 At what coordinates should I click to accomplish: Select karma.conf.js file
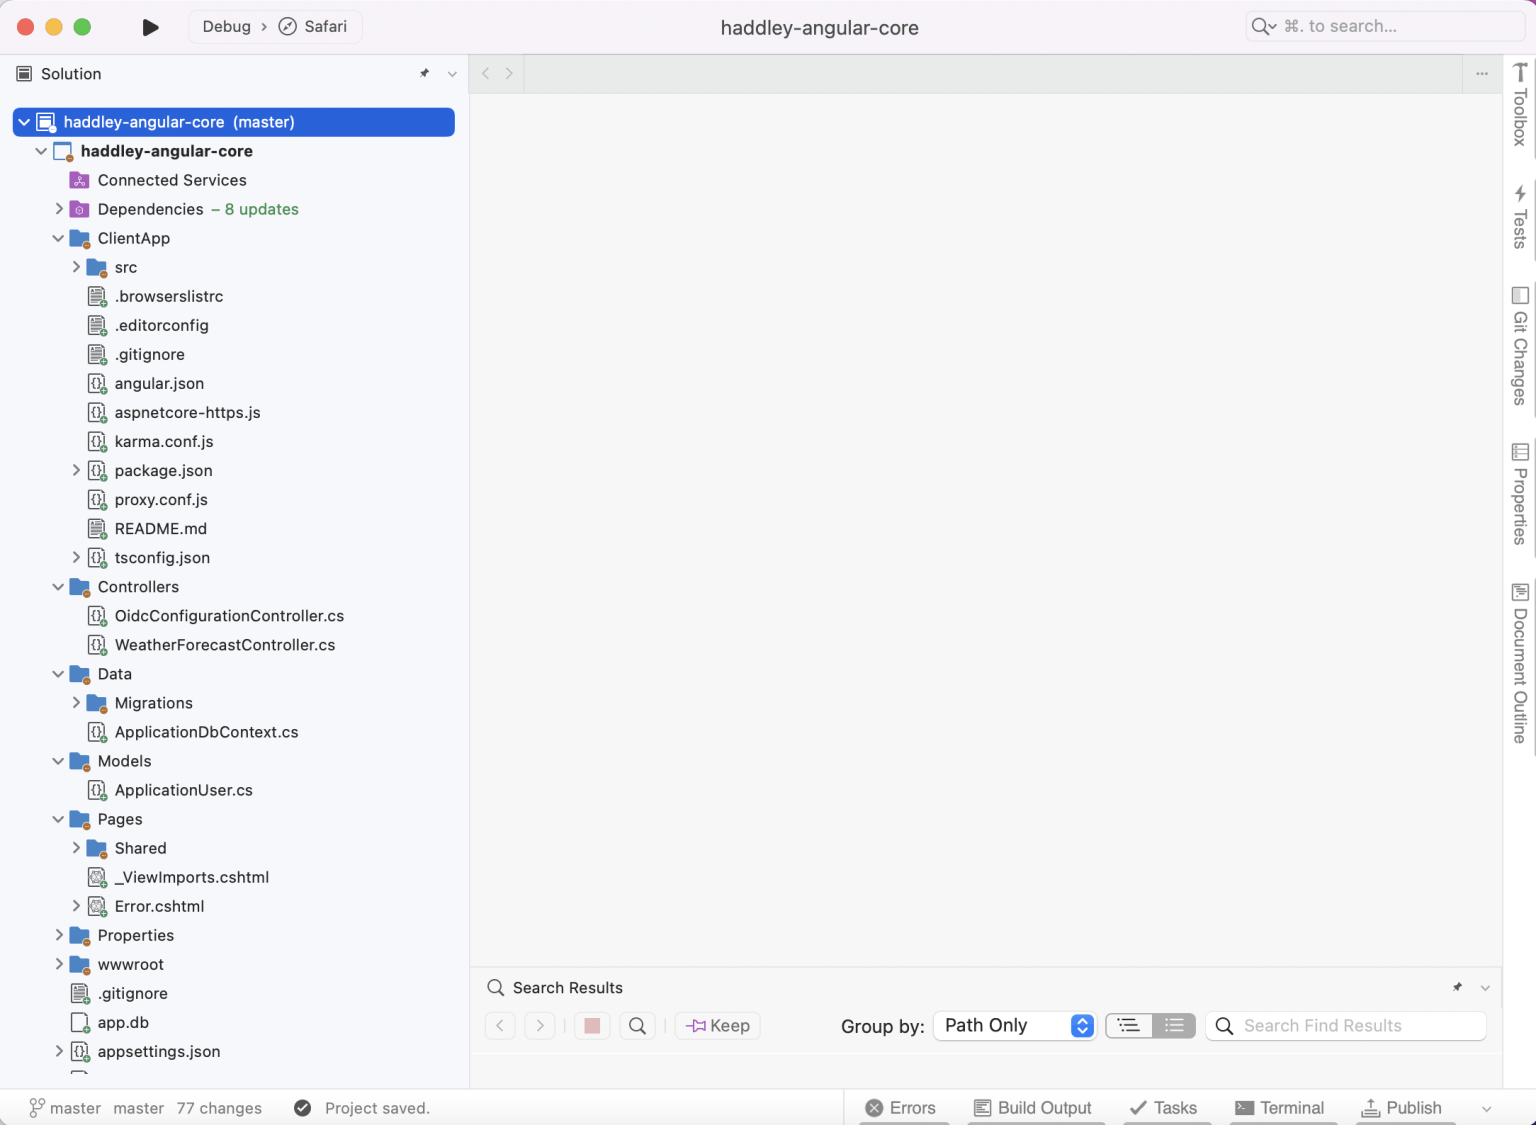164,441
